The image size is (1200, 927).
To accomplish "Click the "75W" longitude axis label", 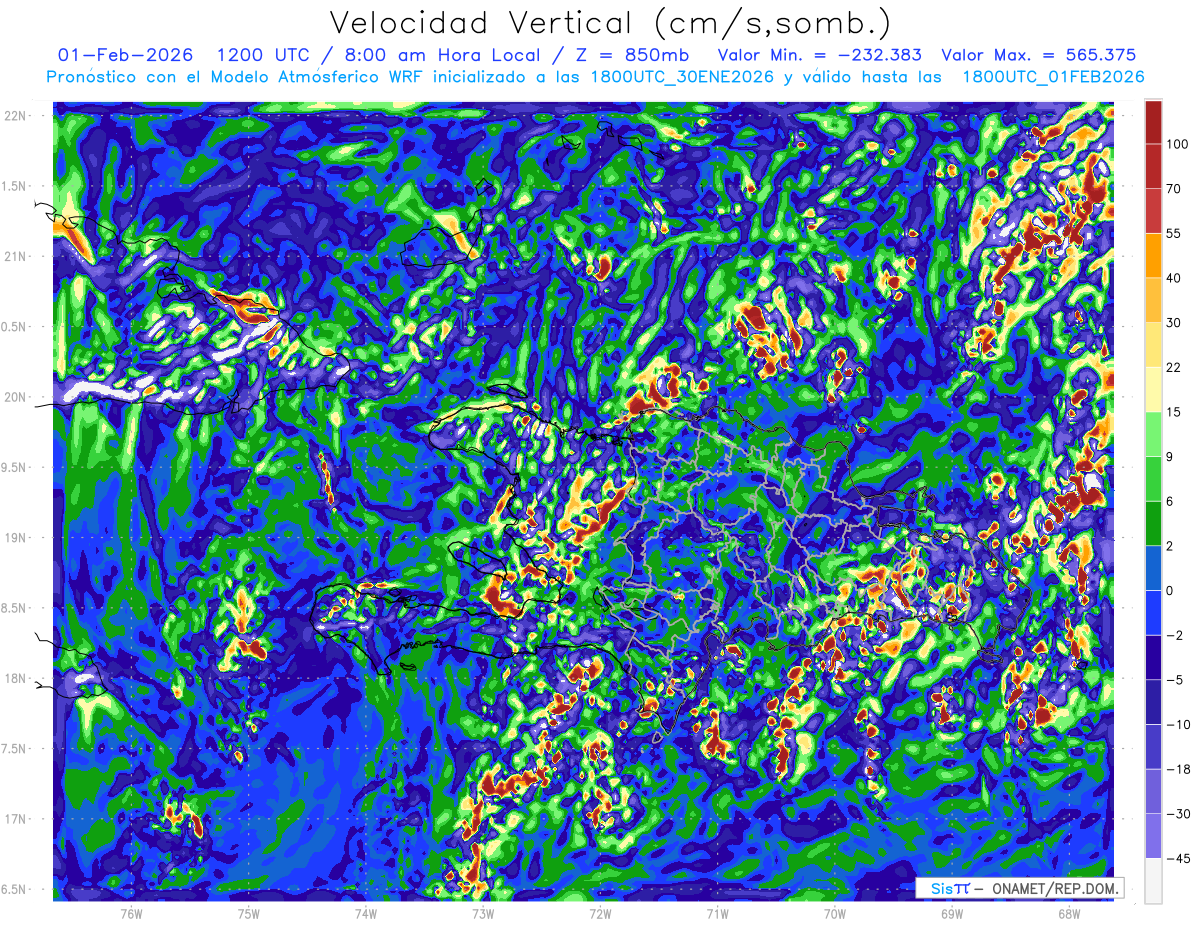I will pos(248,913).
